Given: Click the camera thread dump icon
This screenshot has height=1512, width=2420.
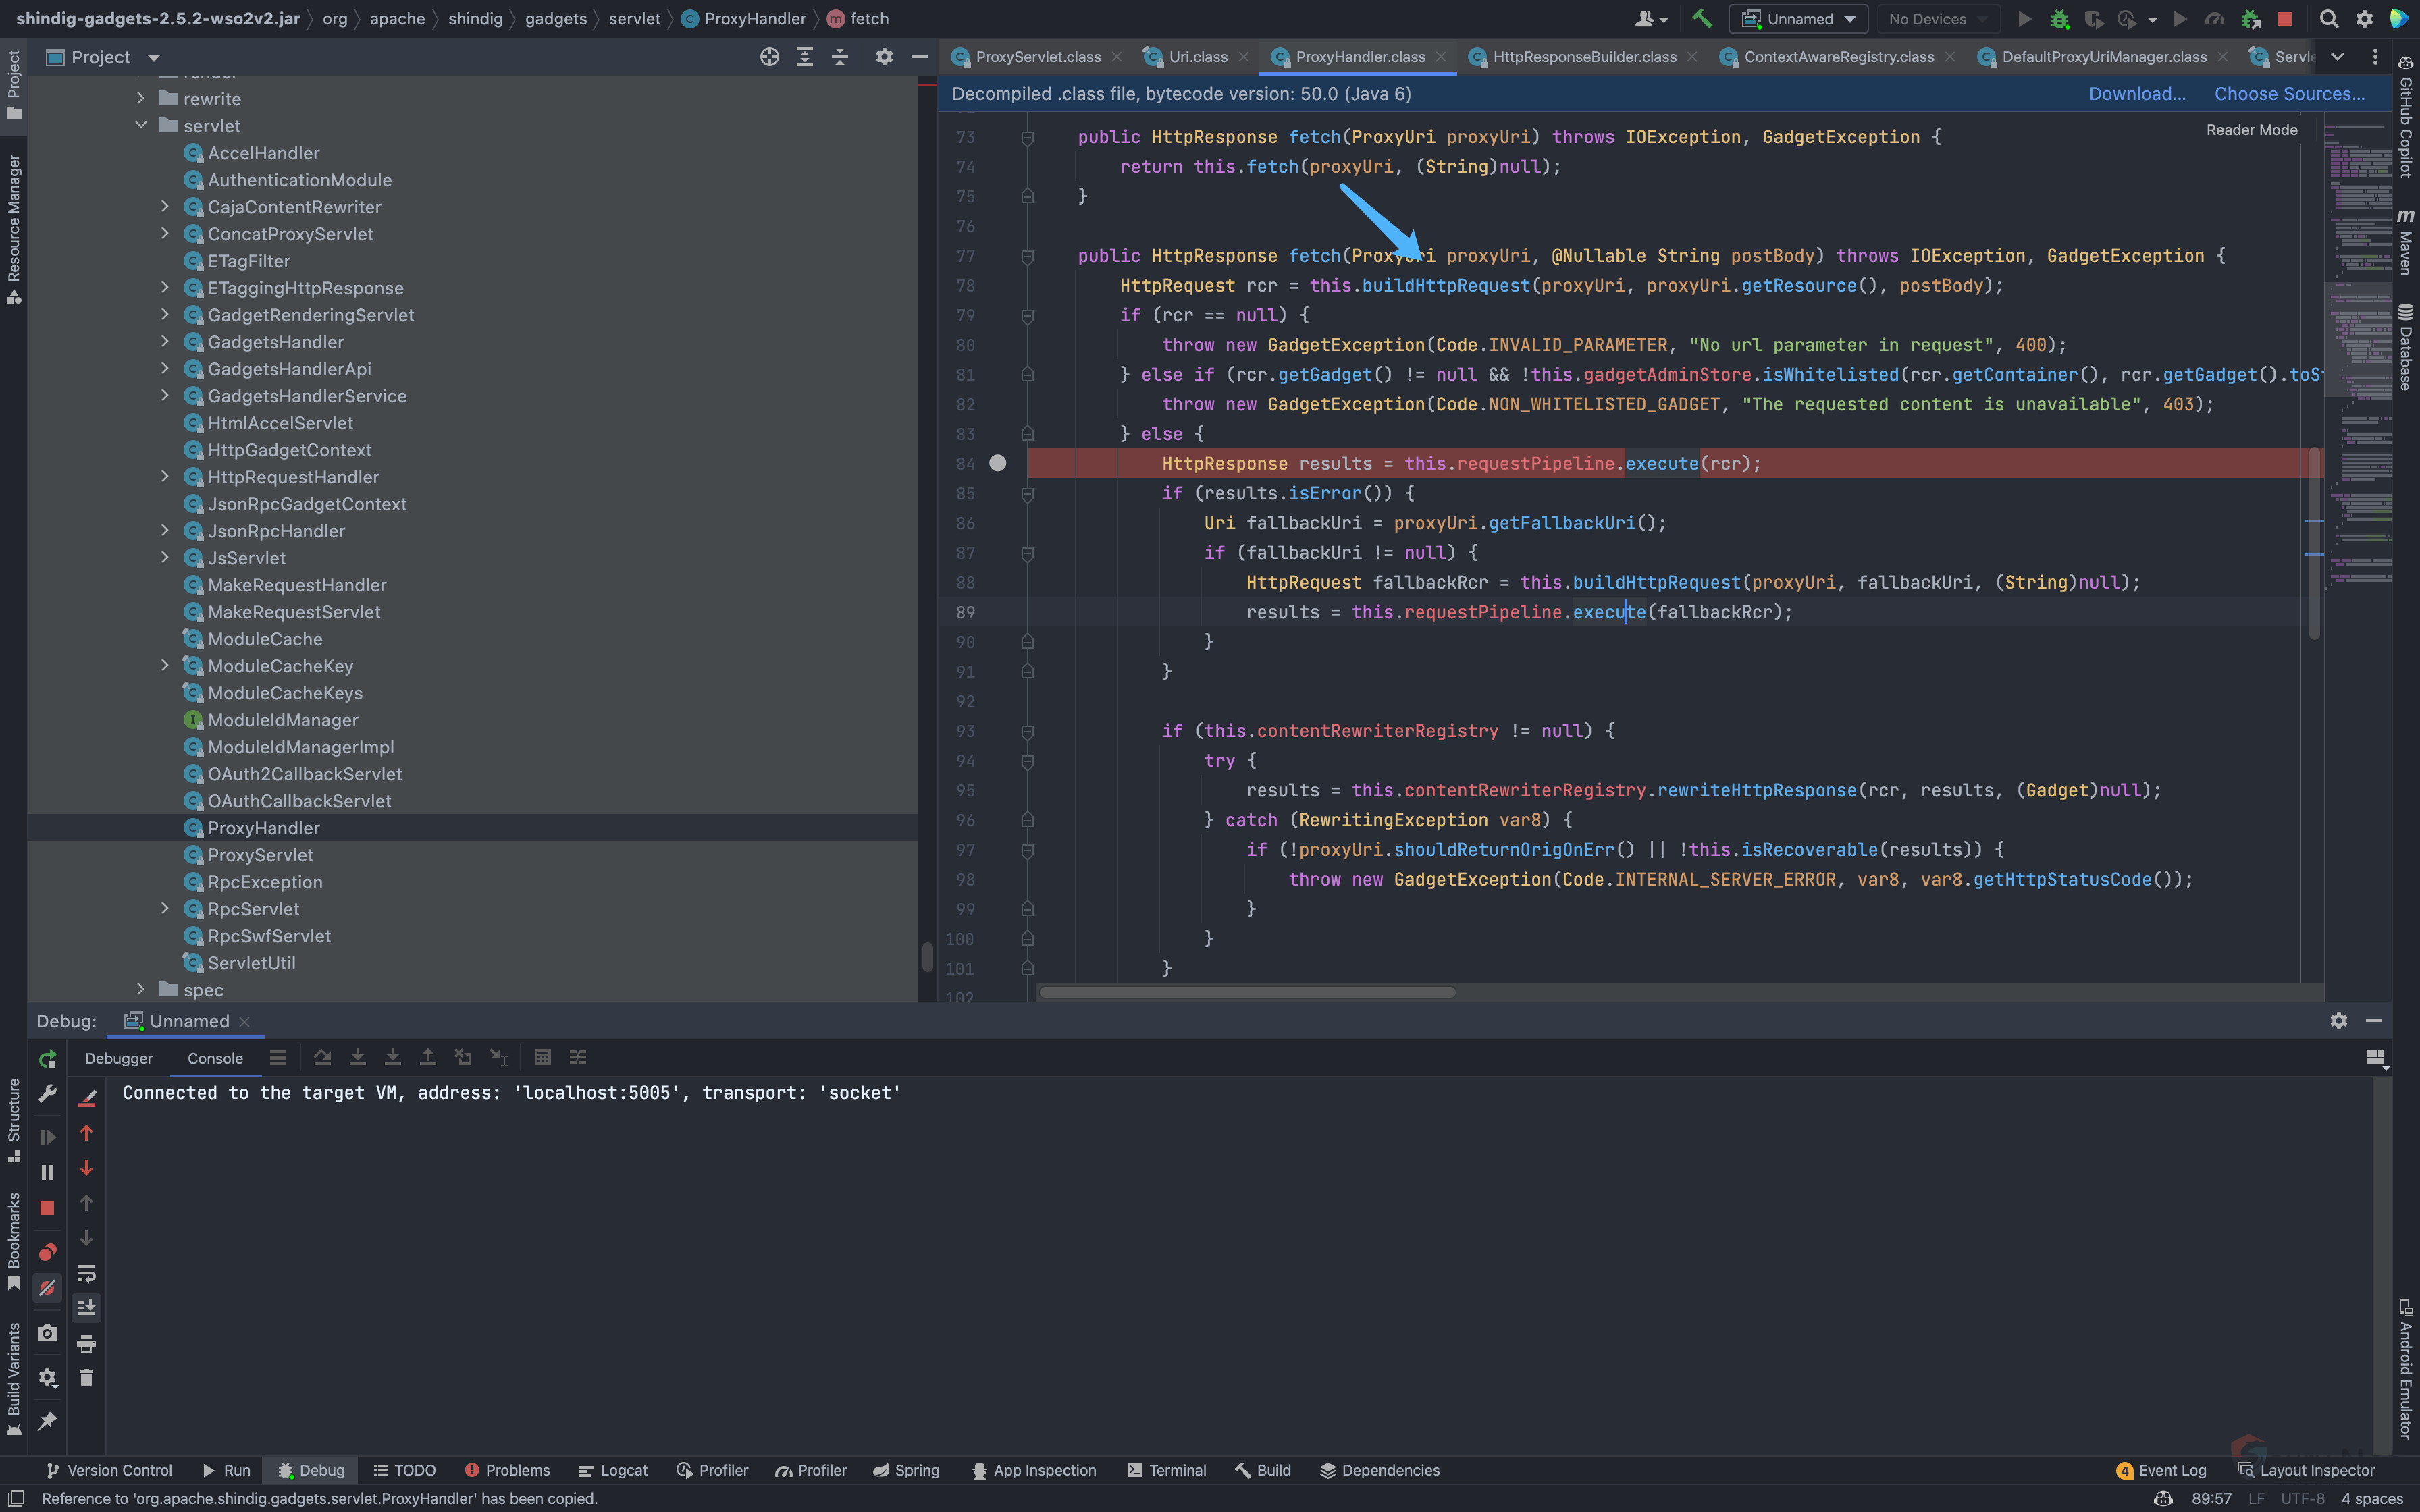Looking at the screenshot, I should tap(47, 1333).
